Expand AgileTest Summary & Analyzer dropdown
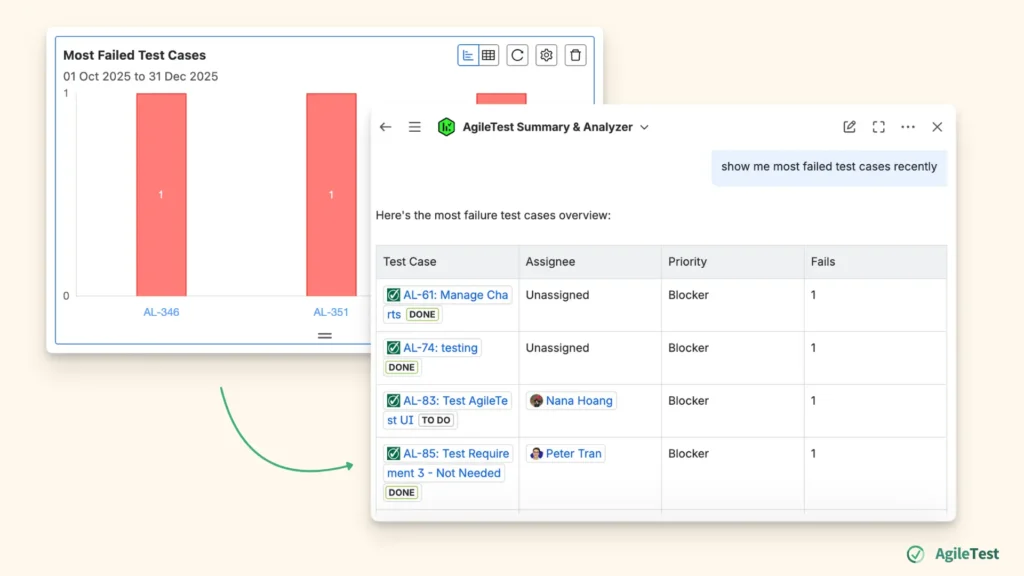The height and width of the screenshot is (576, 1024). tap(645, 127)
